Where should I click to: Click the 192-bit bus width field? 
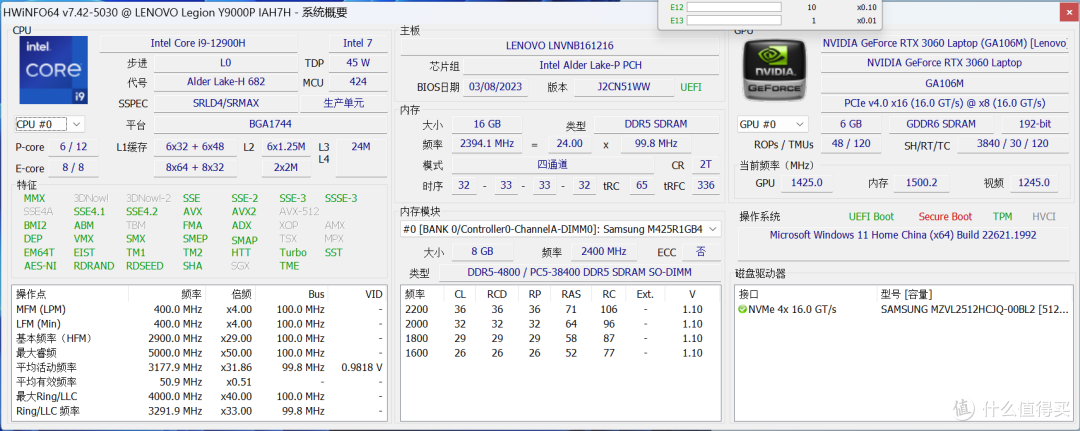[x=1035, y=125]
